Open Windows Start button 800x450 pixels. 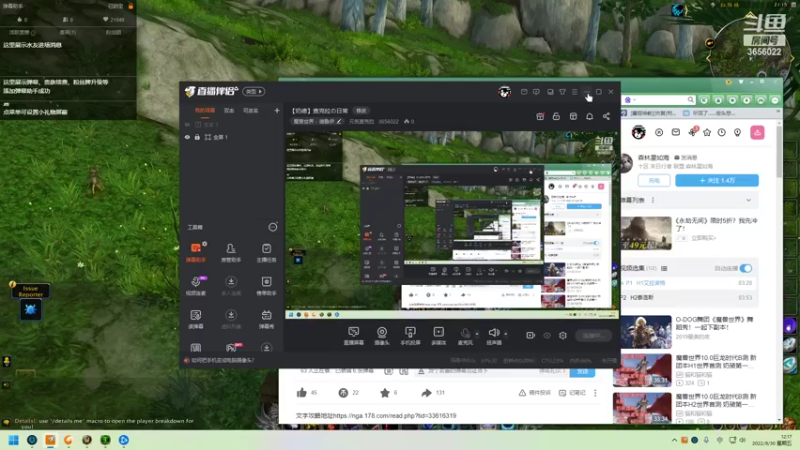click(13, 440)
